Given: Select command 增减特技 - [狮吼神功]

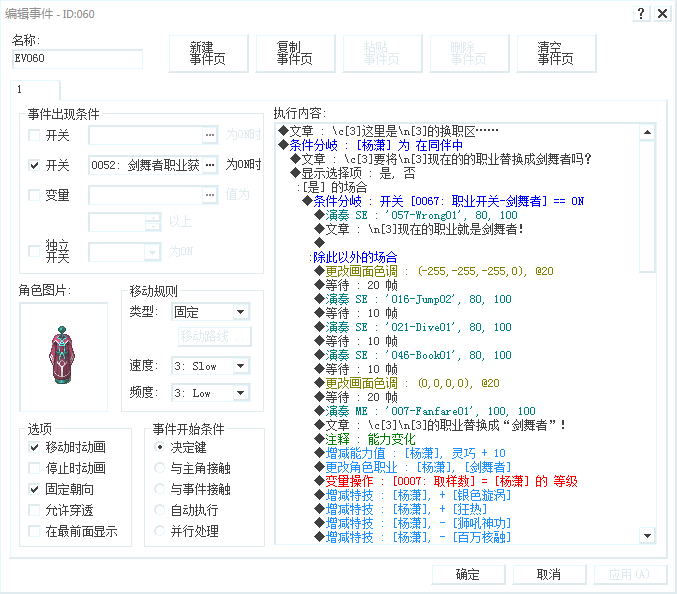Looking at the screenshot, I should pos(413,523).
